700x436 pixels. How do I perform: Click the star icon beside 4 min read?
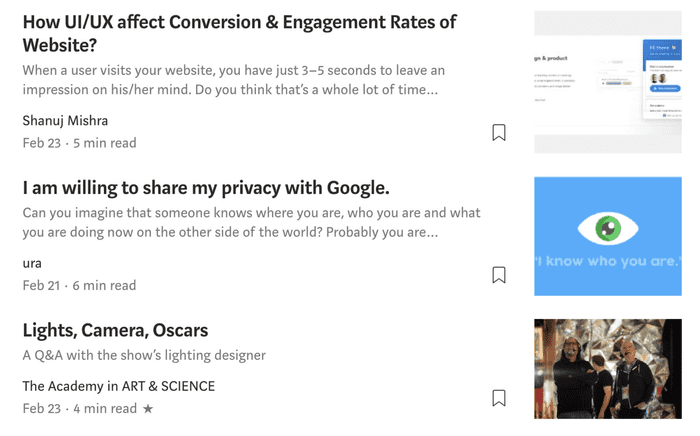(x=148, y=409)
